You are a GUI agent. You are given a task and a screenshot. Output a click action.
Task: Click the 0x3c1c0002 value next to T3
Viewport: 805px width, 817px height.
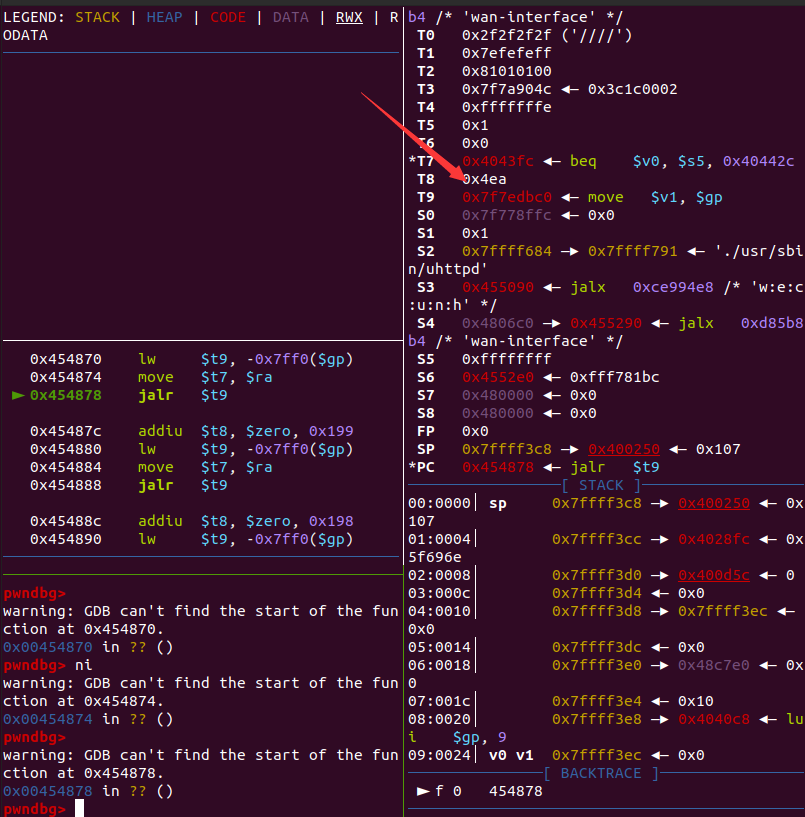(633, 89)
